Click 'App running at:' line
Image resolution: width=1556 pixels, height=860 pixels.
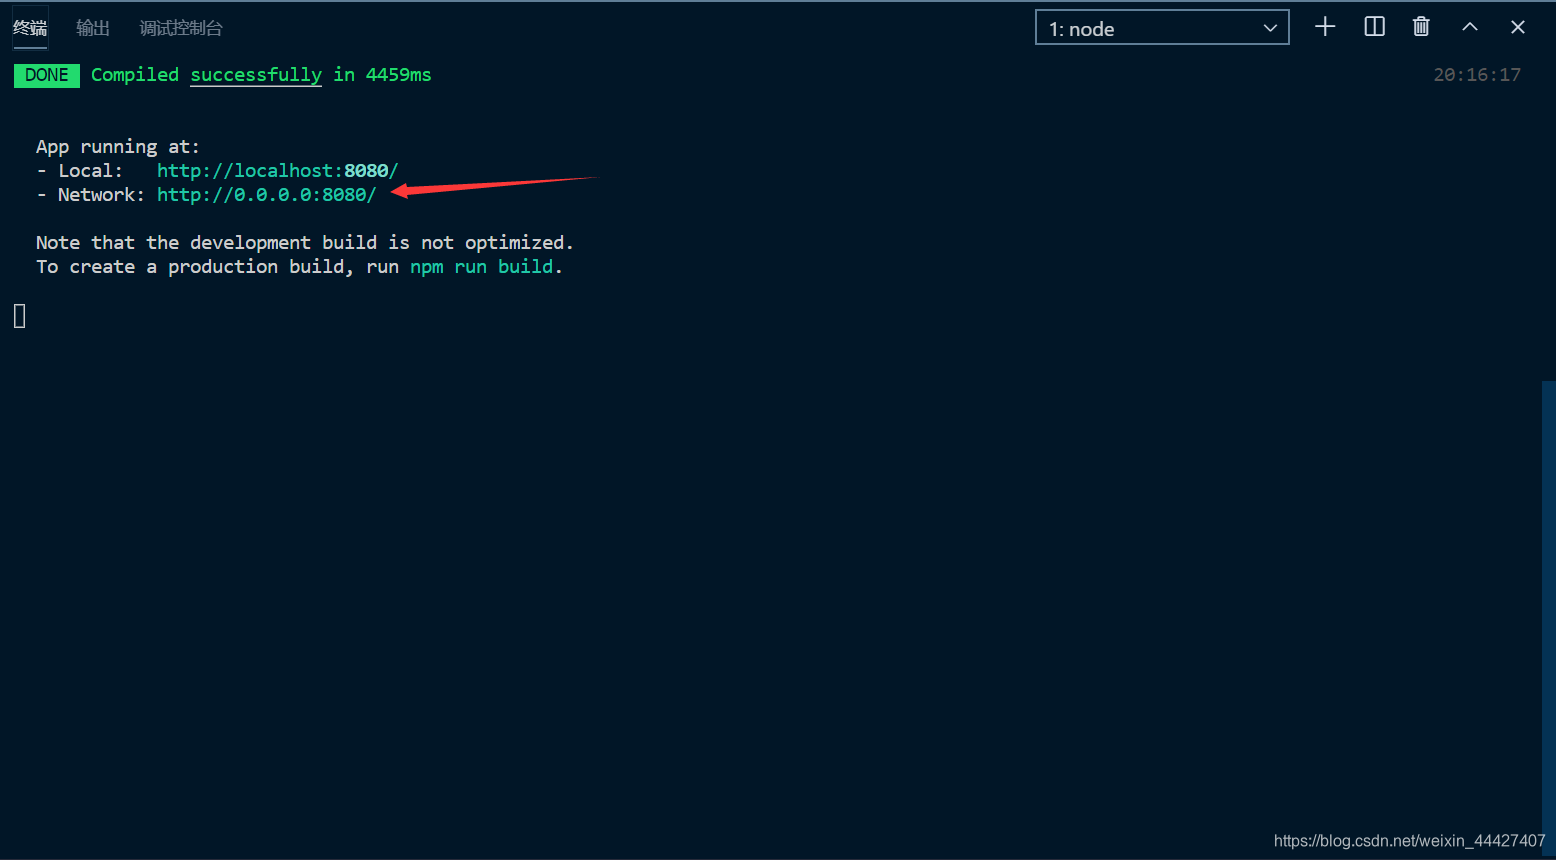click(118, 147)
